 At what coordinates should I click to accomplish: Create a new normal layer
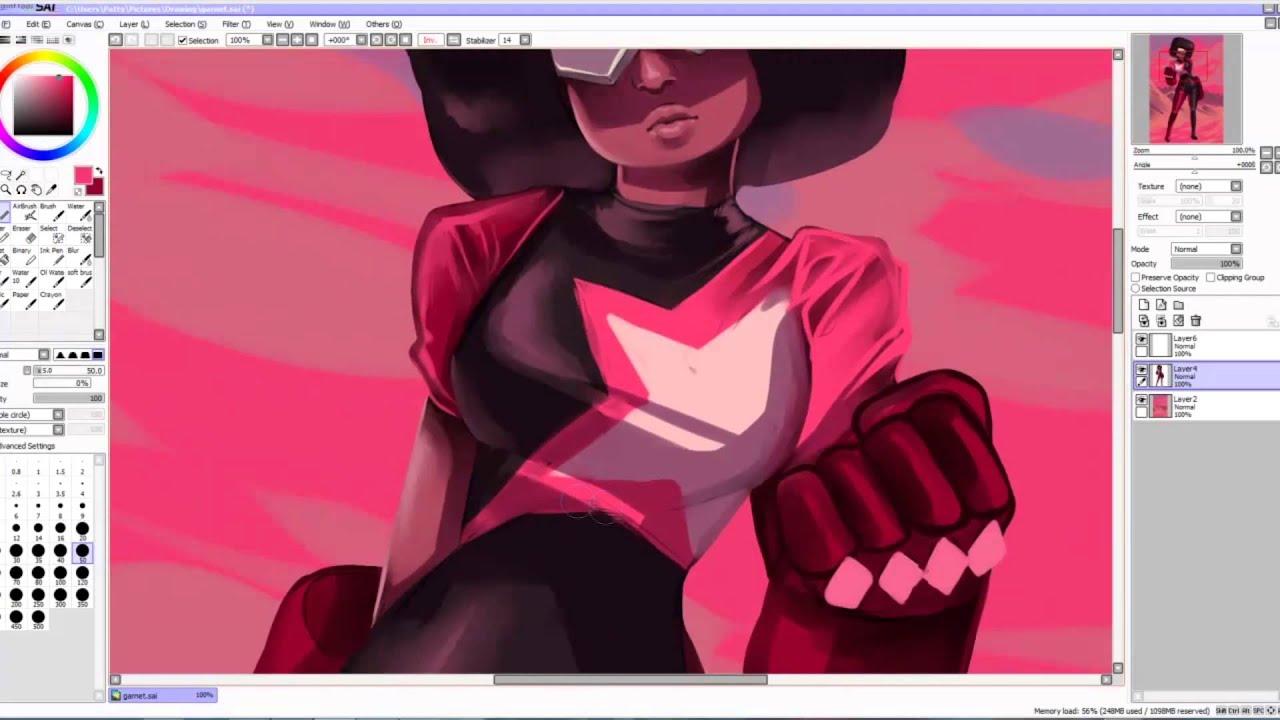(x=1144, y=305)
